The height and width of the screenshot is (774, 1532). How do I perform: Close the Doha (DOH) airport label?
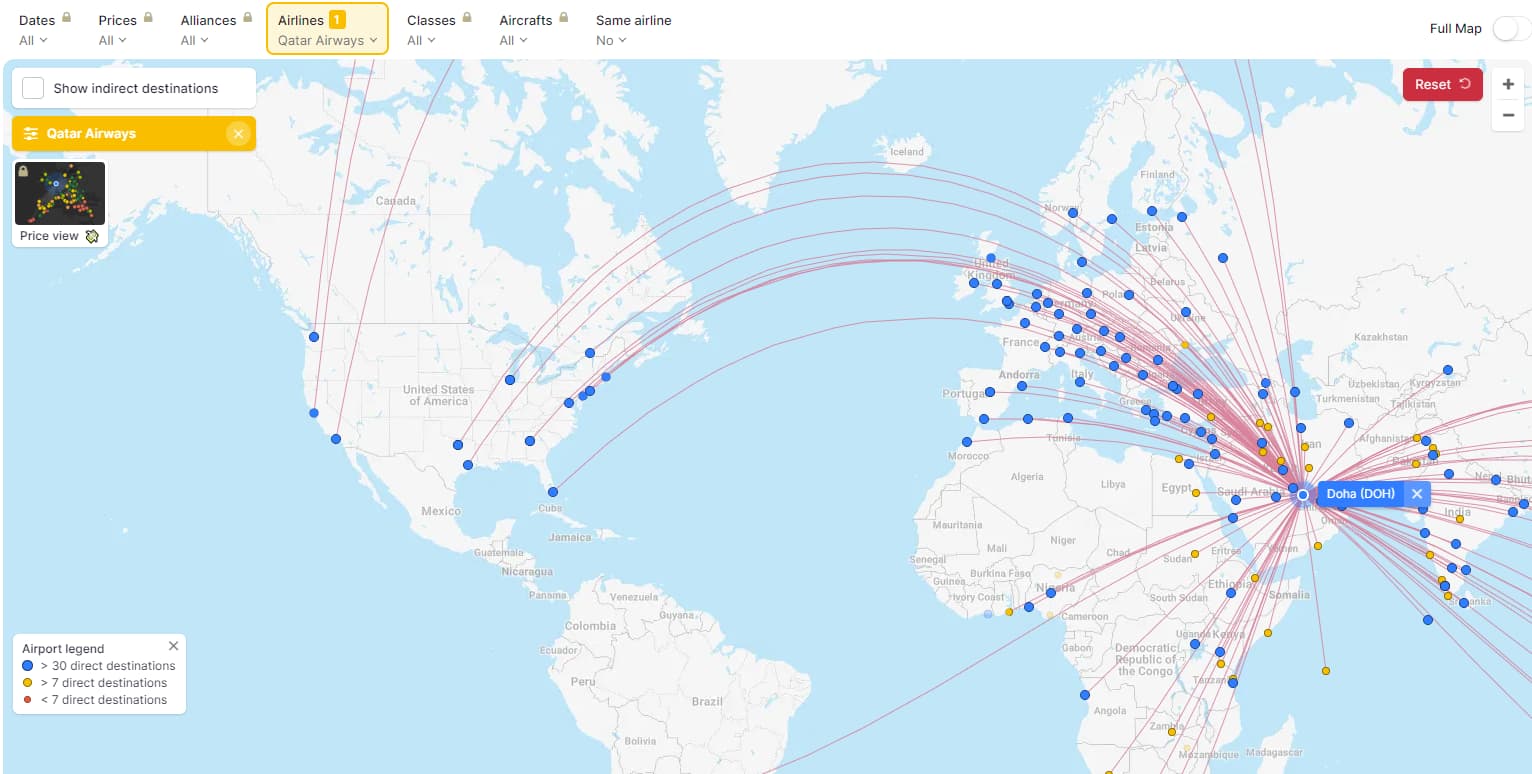coord(1416,494)
